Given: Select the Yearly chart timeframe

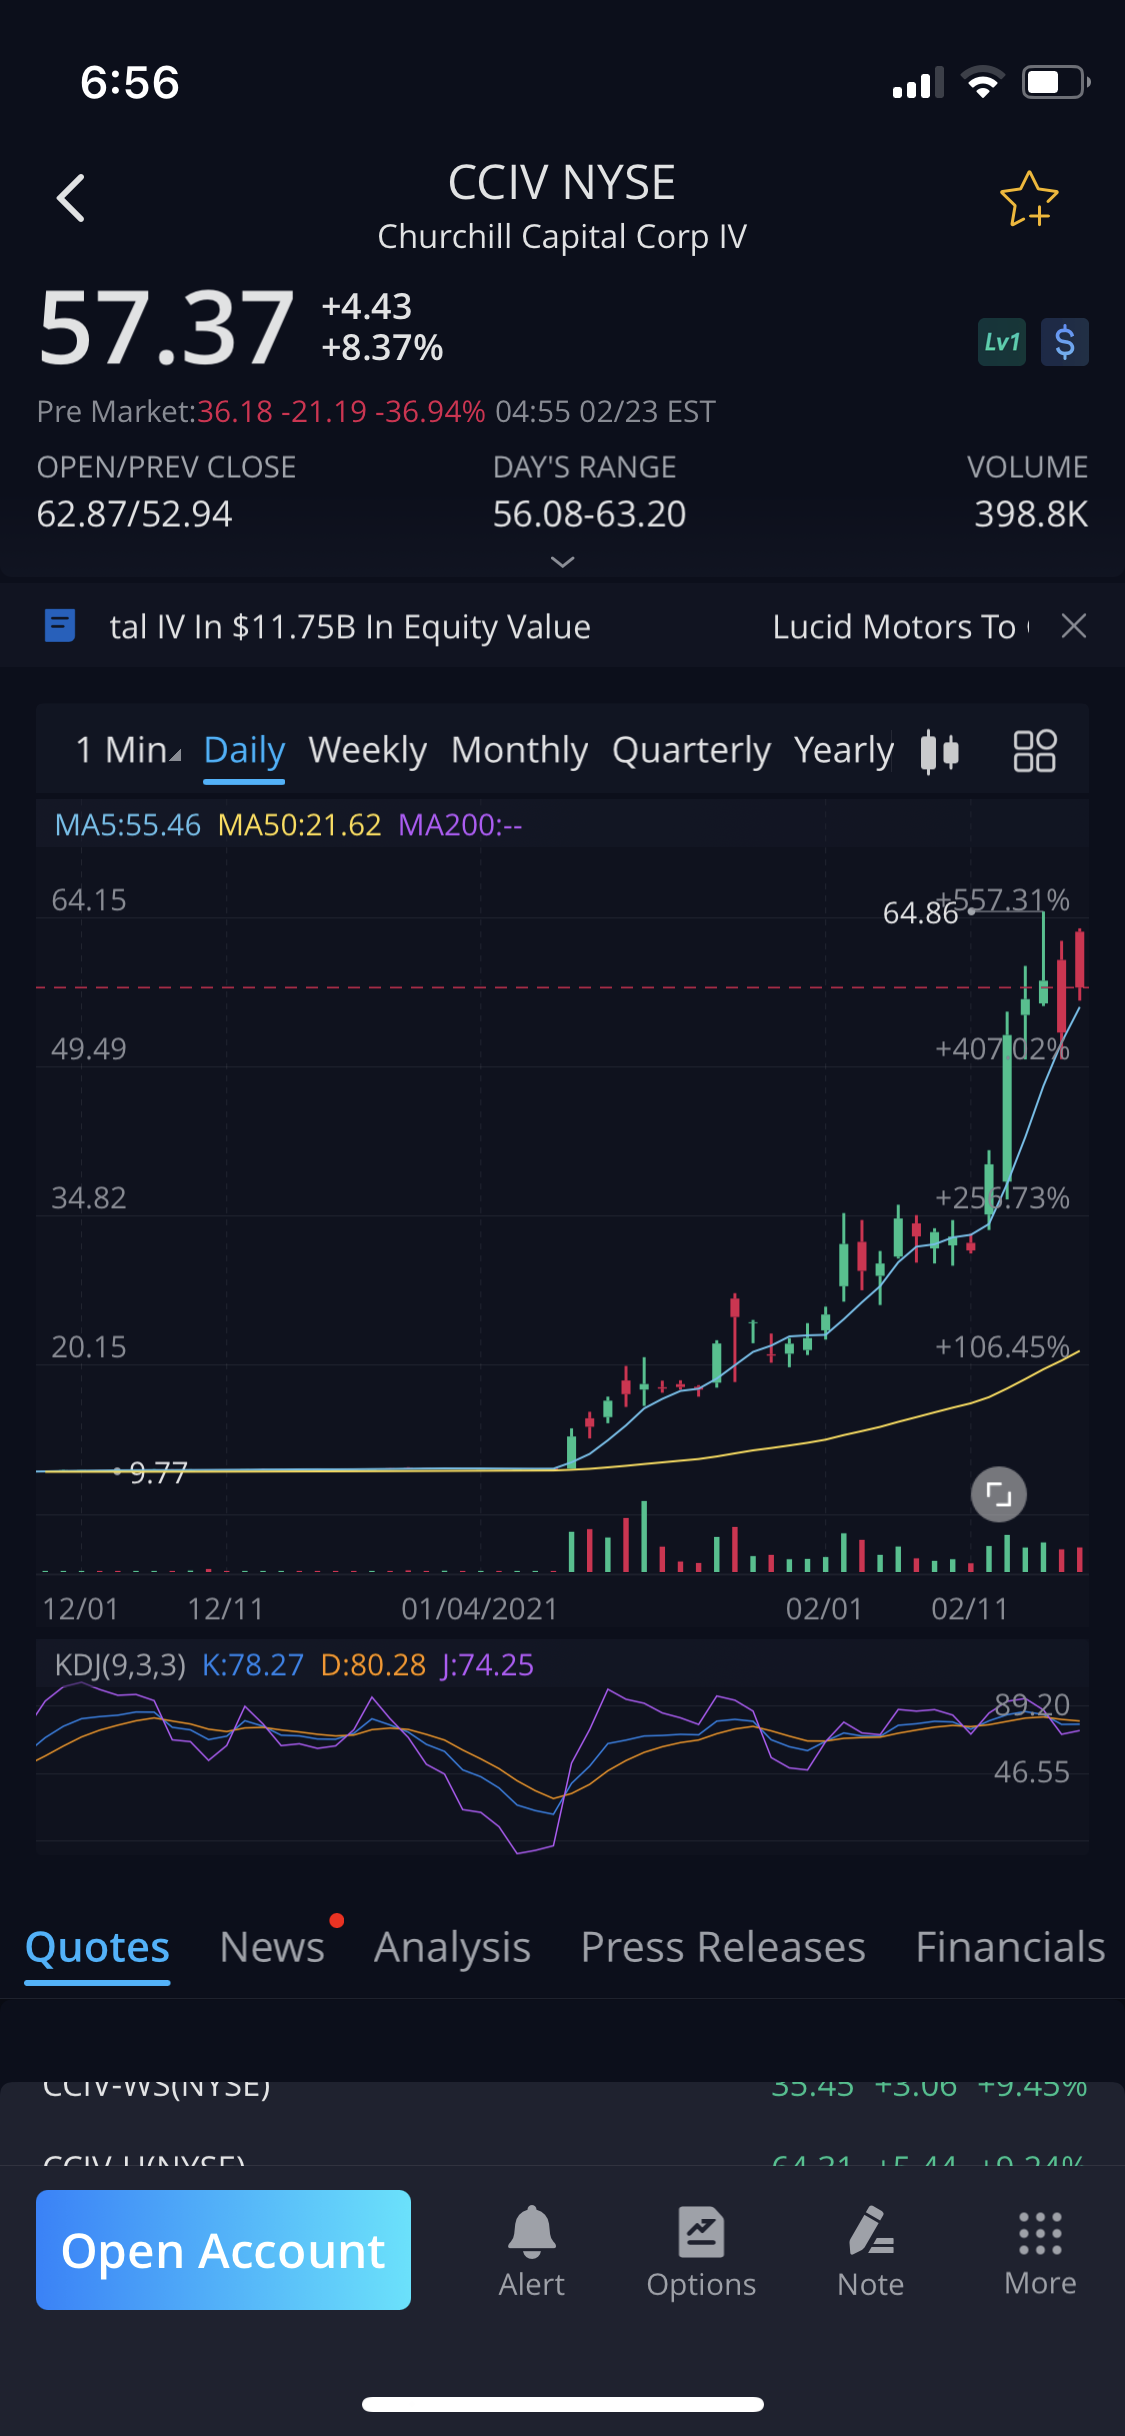Looking at the screenshot, I should coord(843,750).
